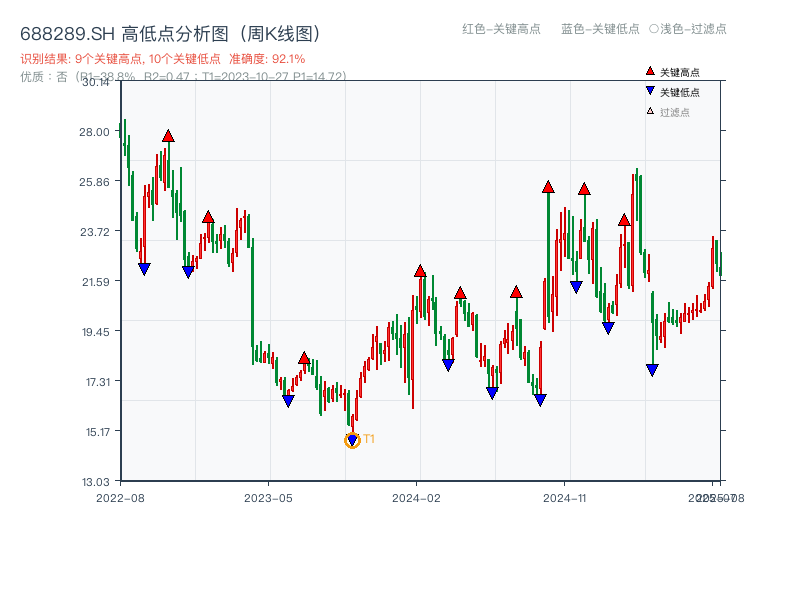This screenshot has width=800, height=600.
Task: Toggle the 关键高点 legend label
Action: pyautogui.click(x=680, y=72)
